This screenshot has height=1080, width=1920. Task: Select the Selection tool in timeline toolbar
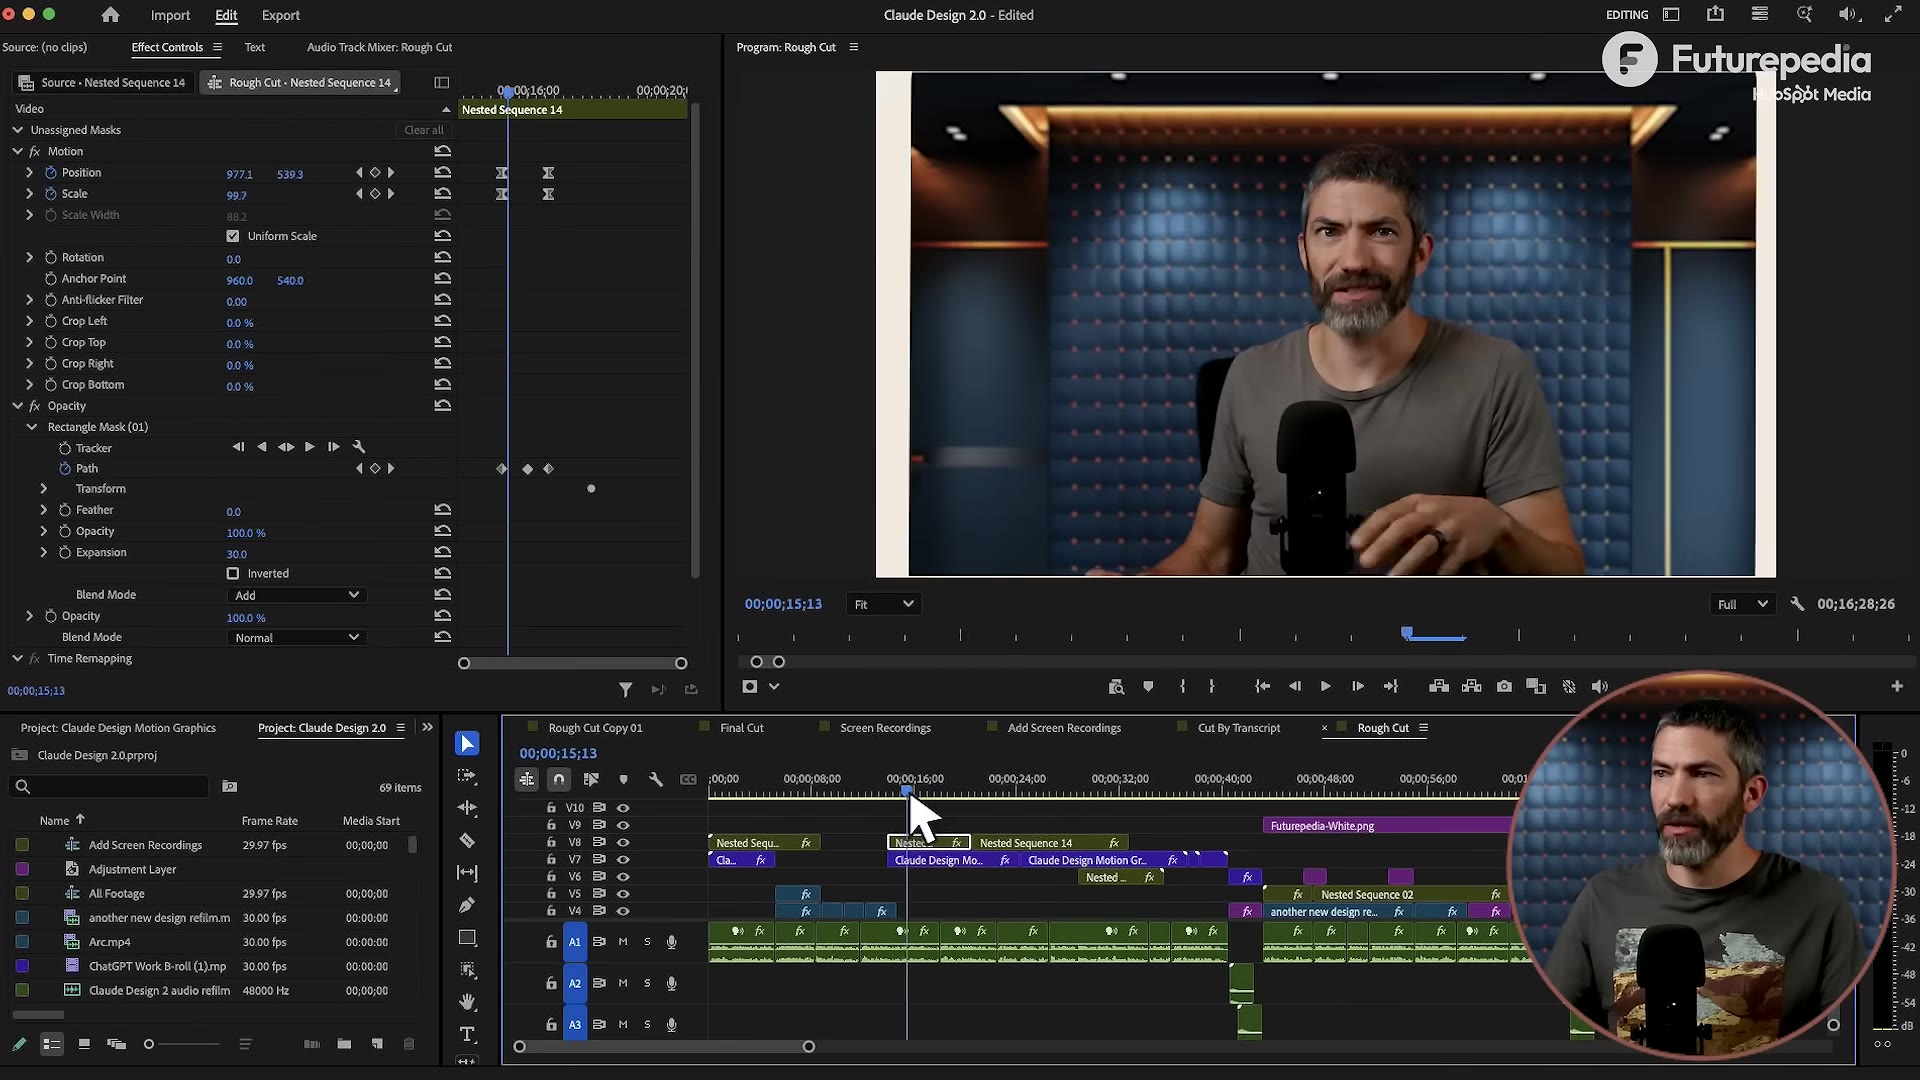[x=467, y=743]
